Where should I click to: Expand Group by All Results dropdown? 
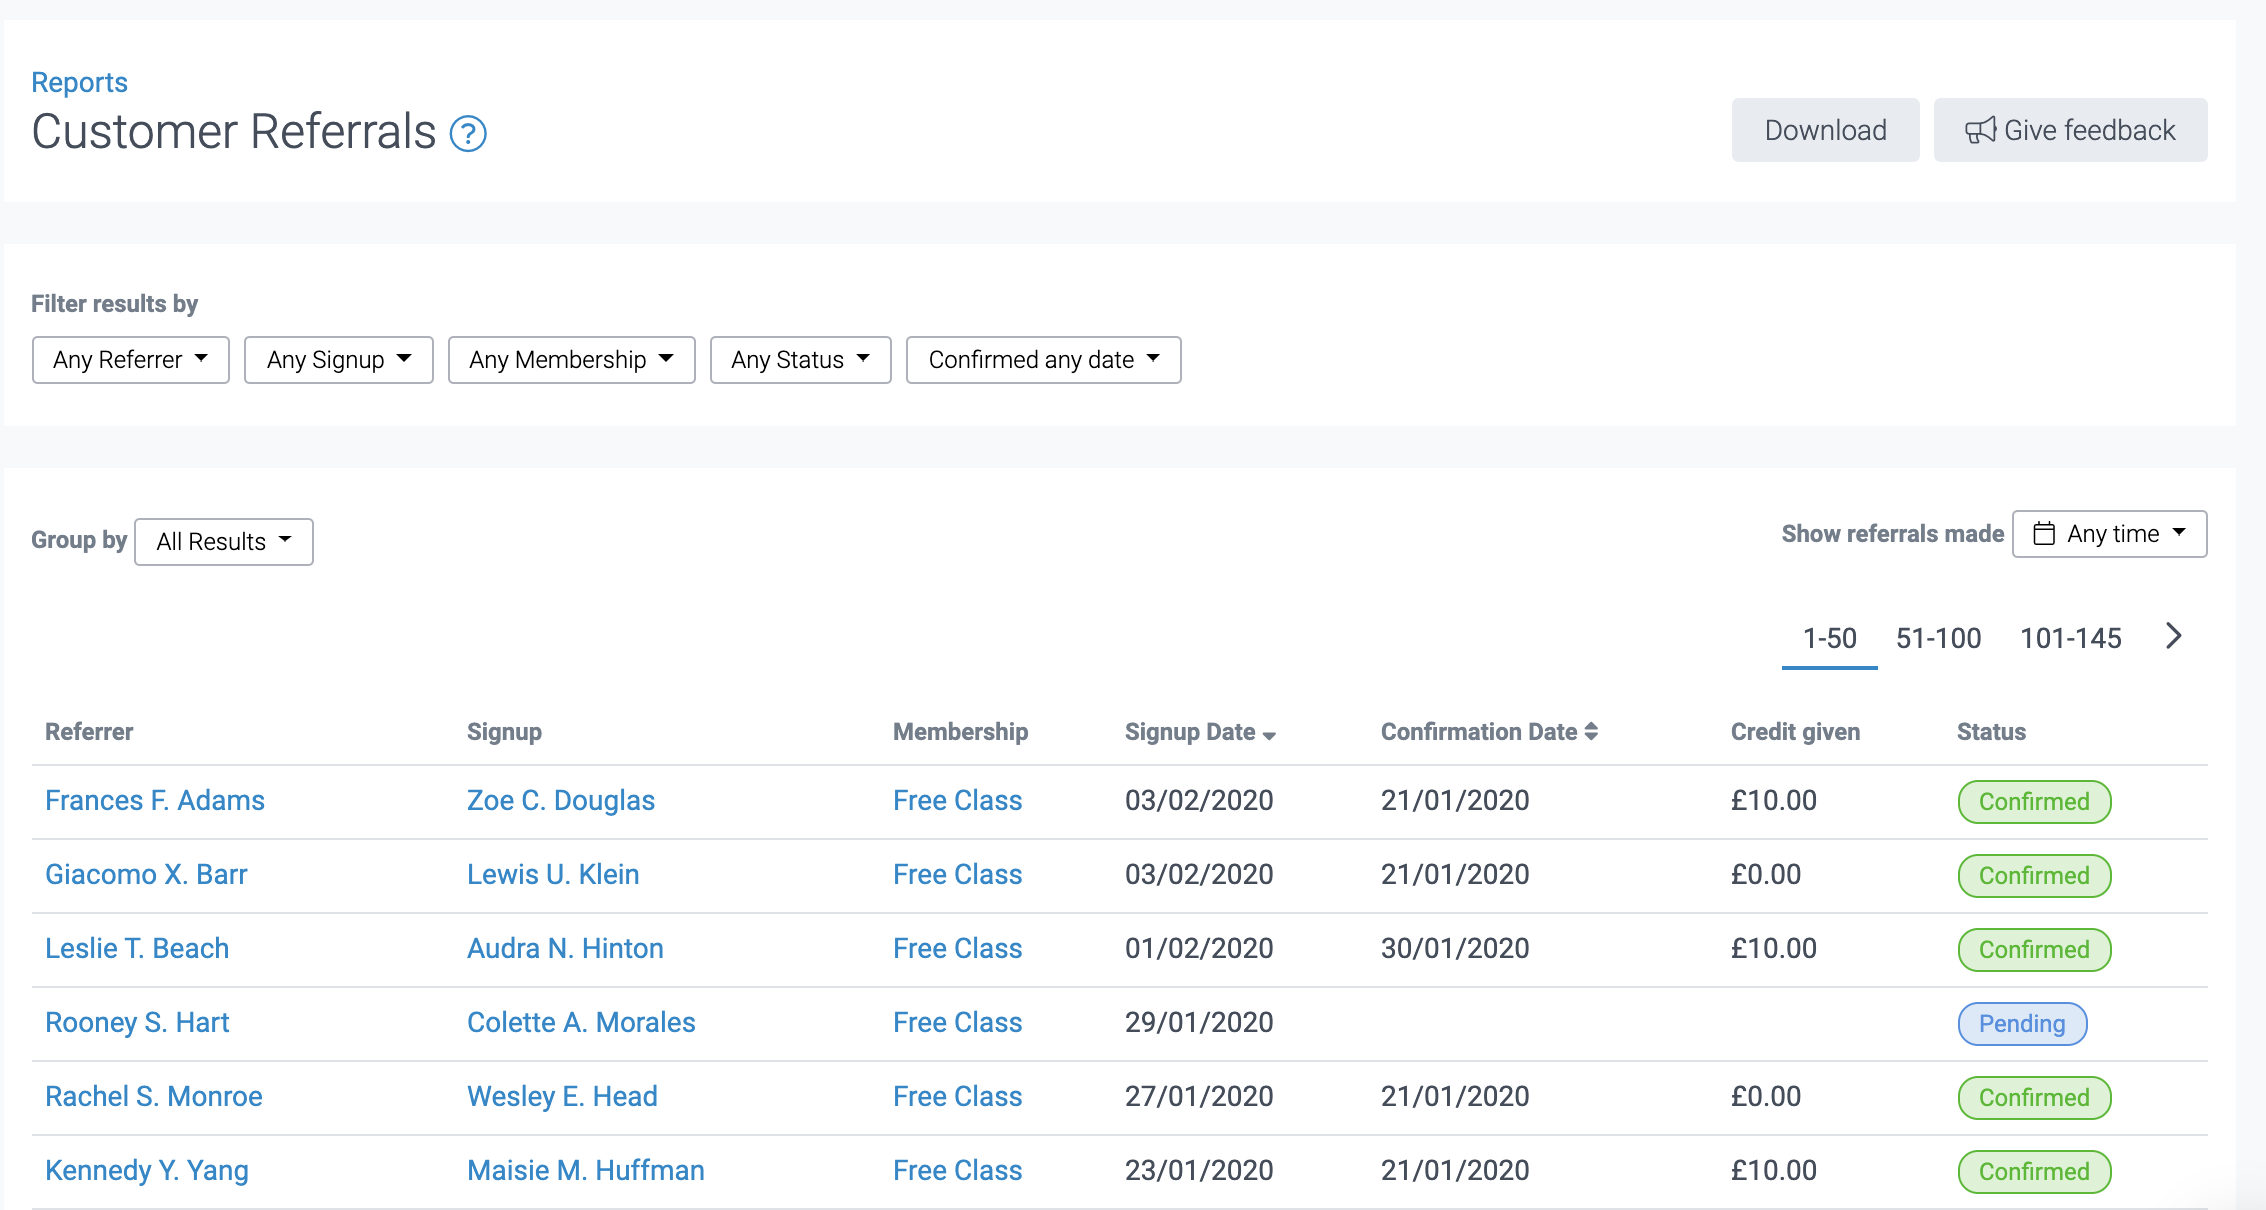click(224, 542)
